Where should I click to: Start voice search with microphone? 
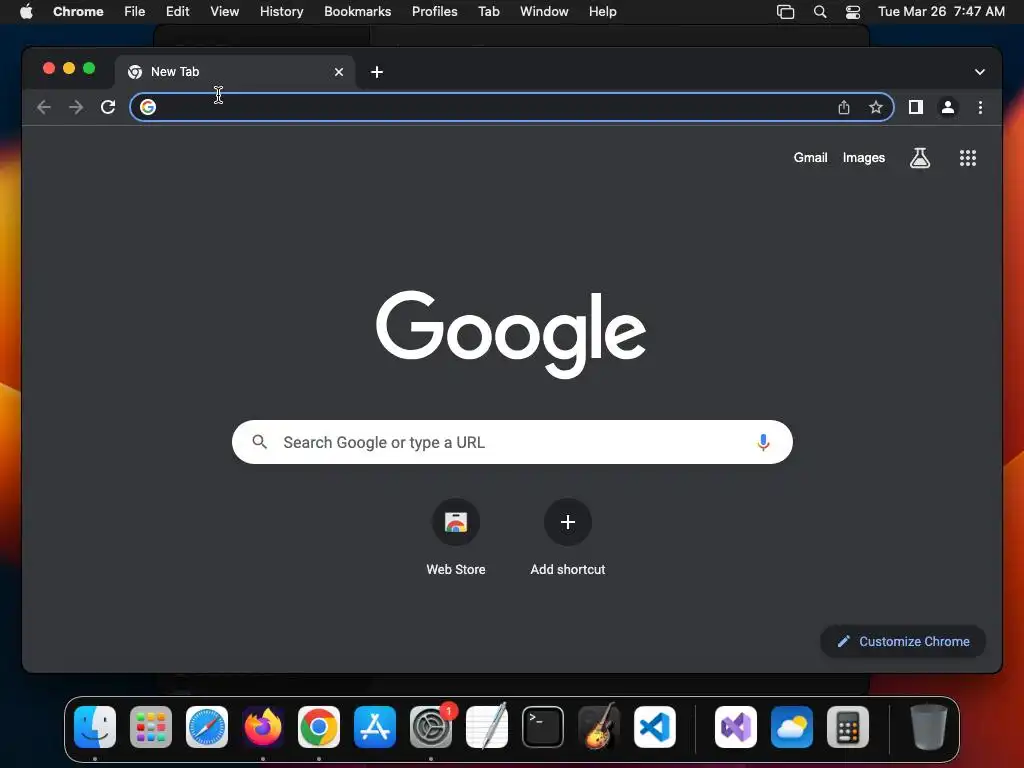(x=763, y=442)
